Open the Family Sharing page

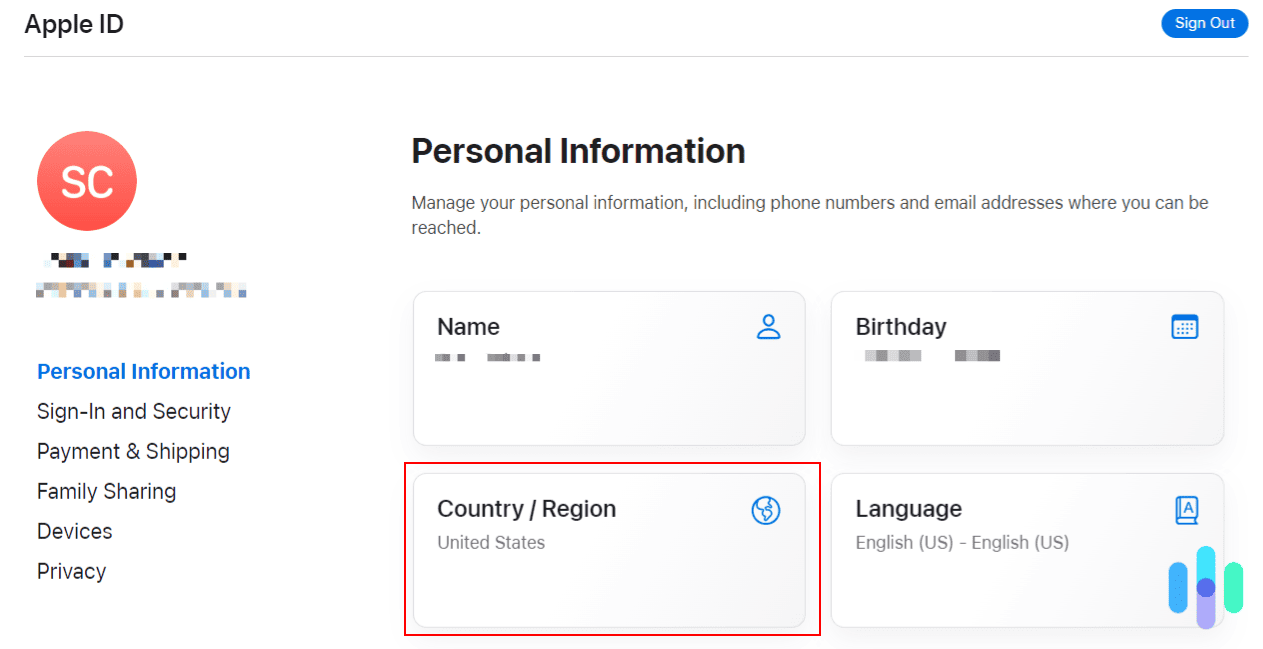point(106,491)
